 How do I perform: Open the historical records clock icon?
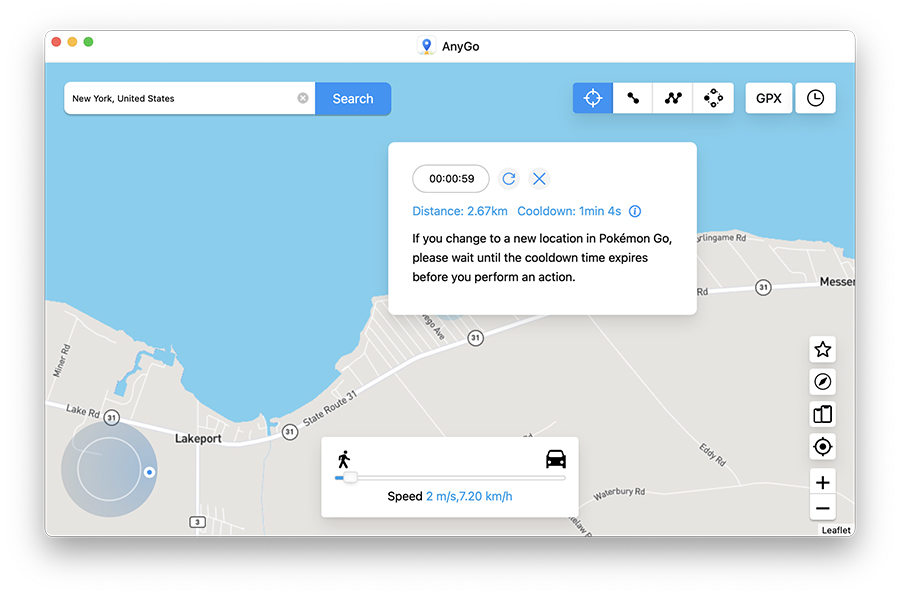(x=815, y=98)
